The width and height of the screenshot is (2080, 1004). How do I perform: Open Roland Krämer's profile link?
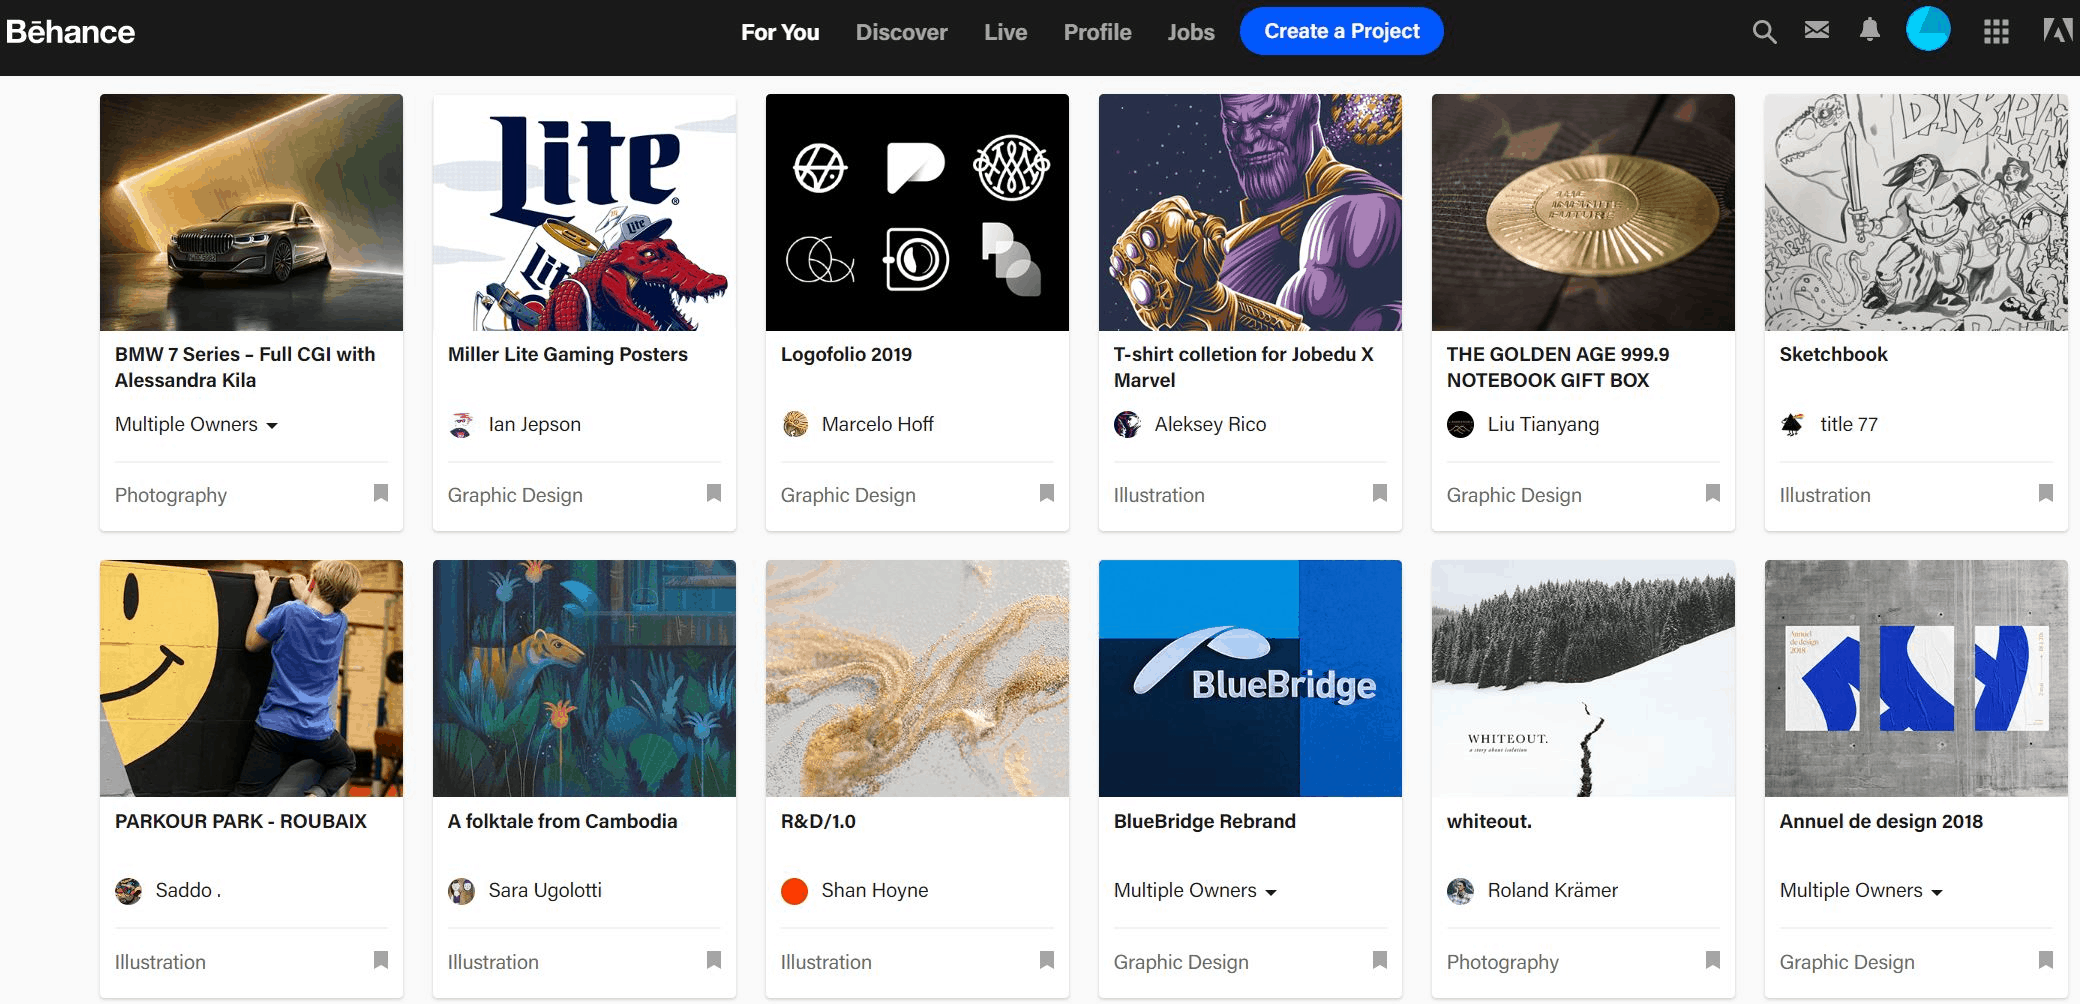(x=1552, y=890)
